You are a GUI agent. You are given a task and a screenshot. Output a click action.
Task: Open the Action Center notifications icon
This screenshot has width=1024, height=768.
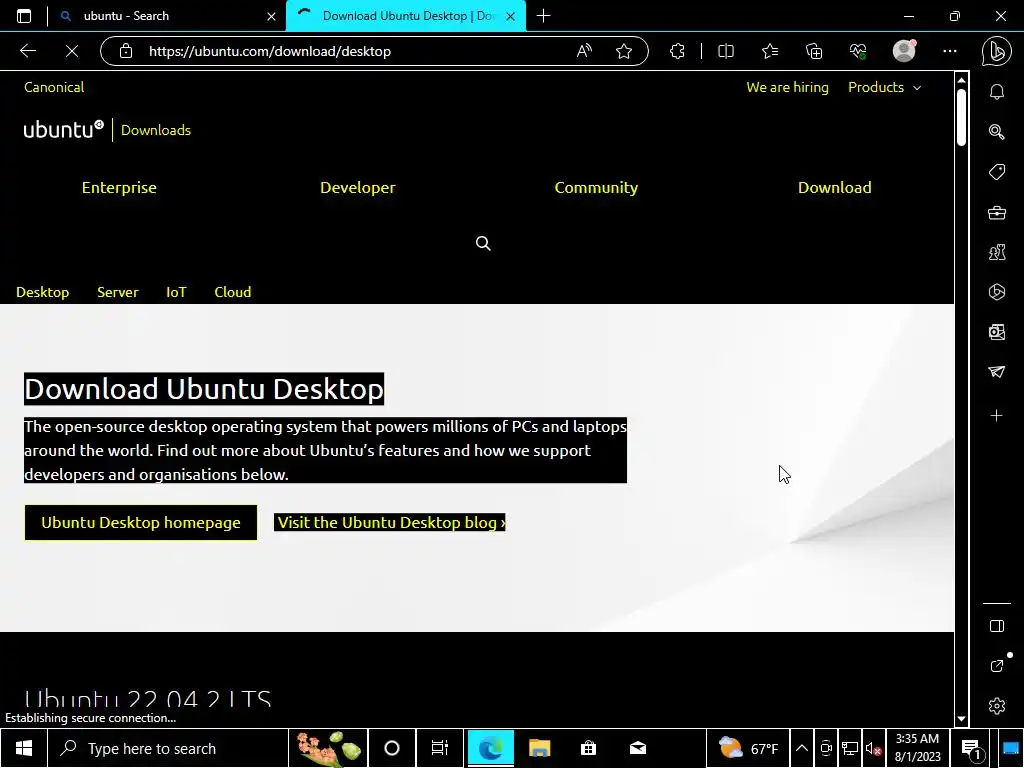[x=972, y=749]
